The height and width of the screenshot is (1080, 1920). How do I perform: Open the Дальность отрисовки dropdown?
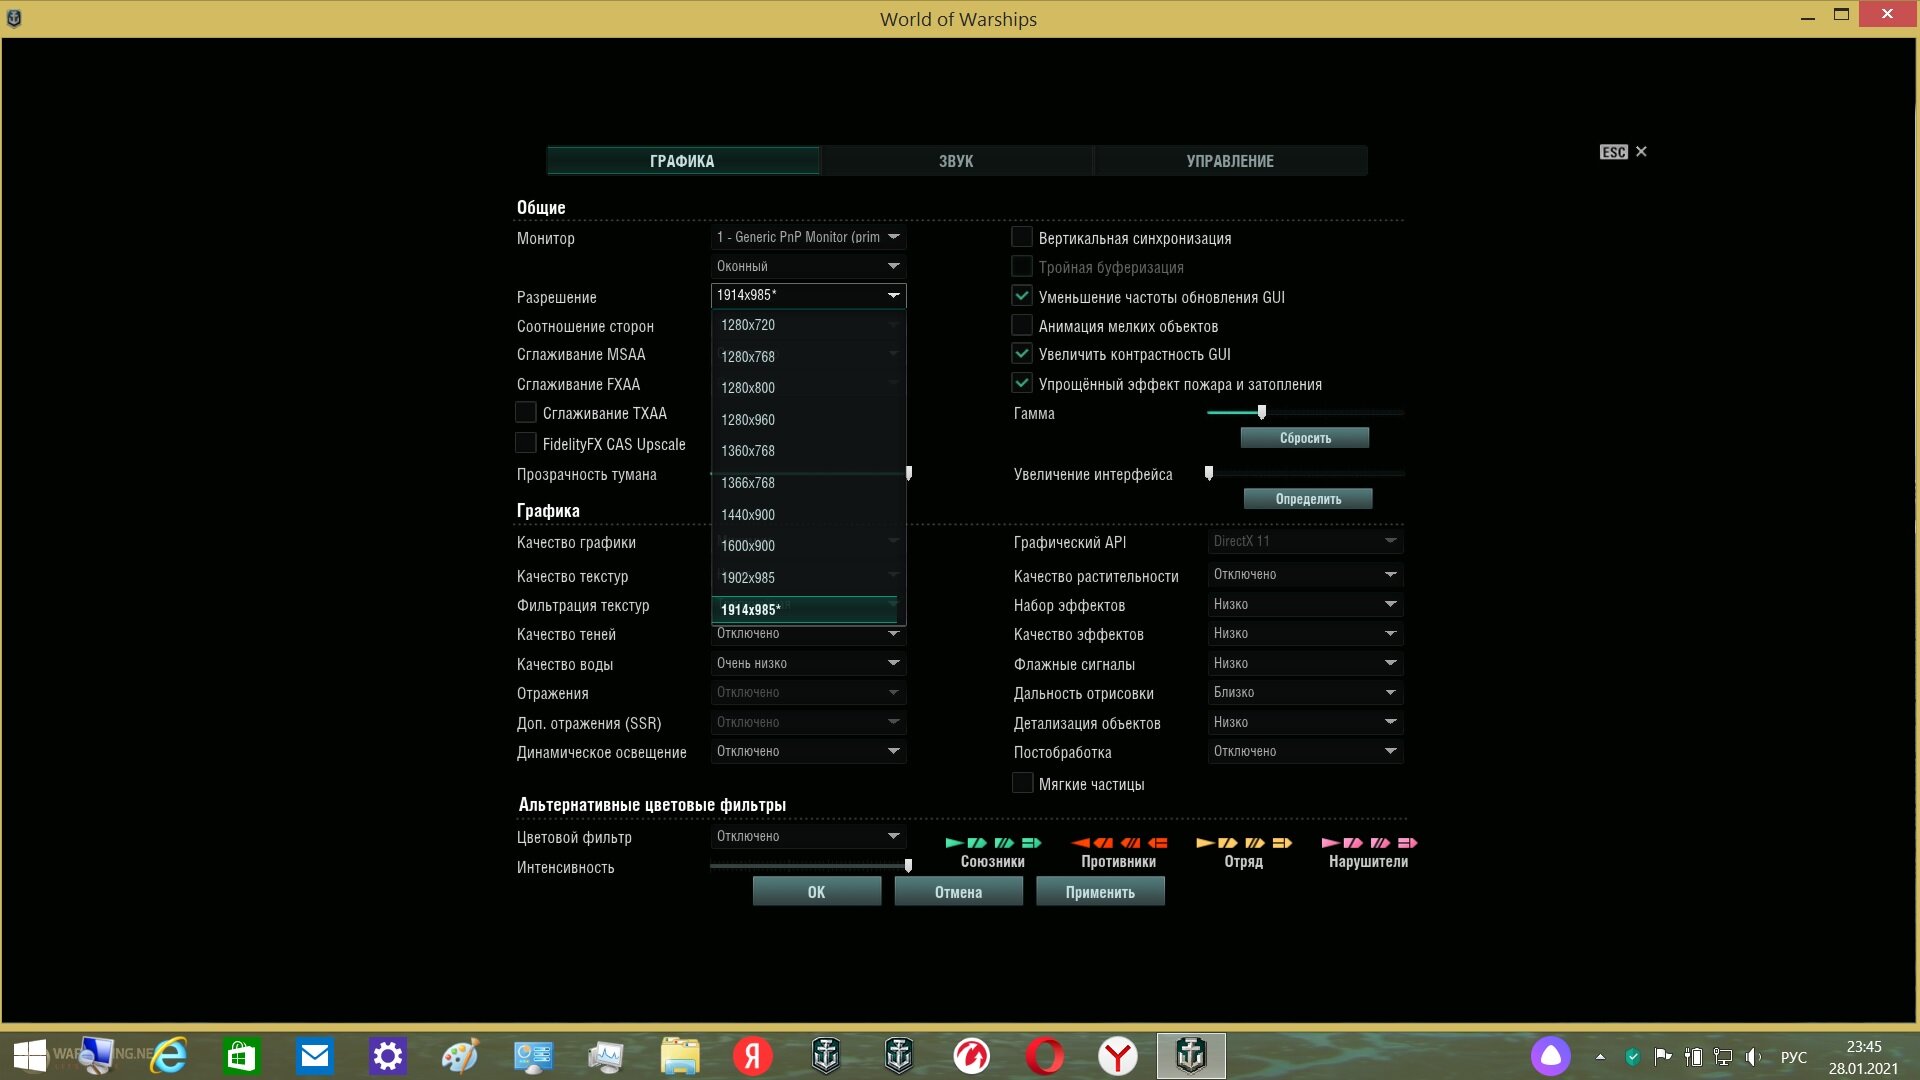tap(1305, 692)
